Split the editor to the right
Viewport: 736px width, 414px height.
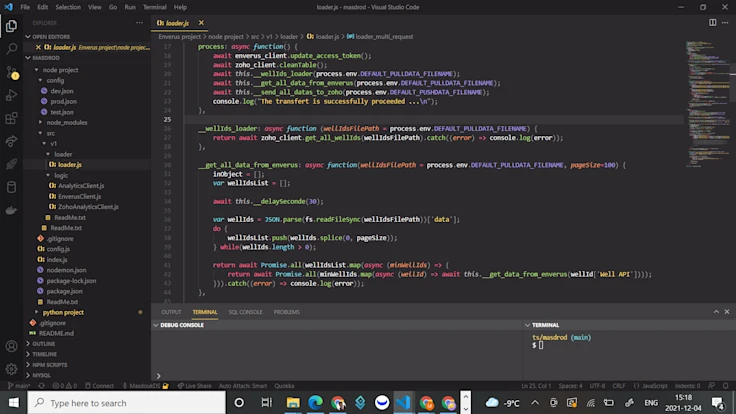click(713, 23)
